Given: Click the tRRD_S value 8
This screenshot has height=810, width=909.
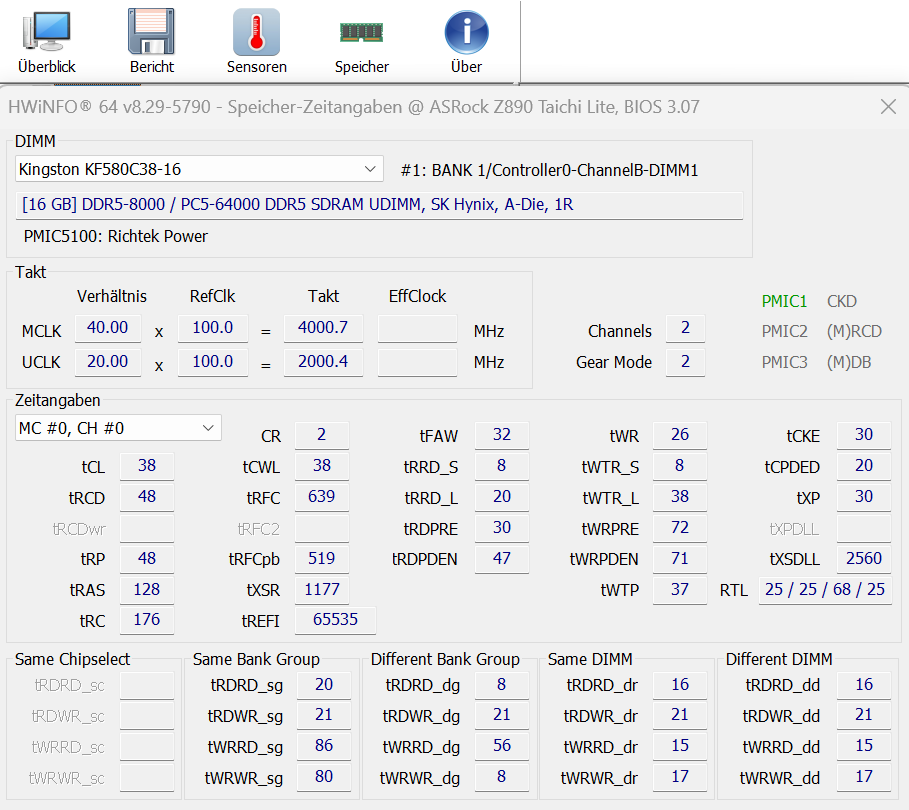Looking at the screenshot, I should pyautogui.click(x=501, y=466).
